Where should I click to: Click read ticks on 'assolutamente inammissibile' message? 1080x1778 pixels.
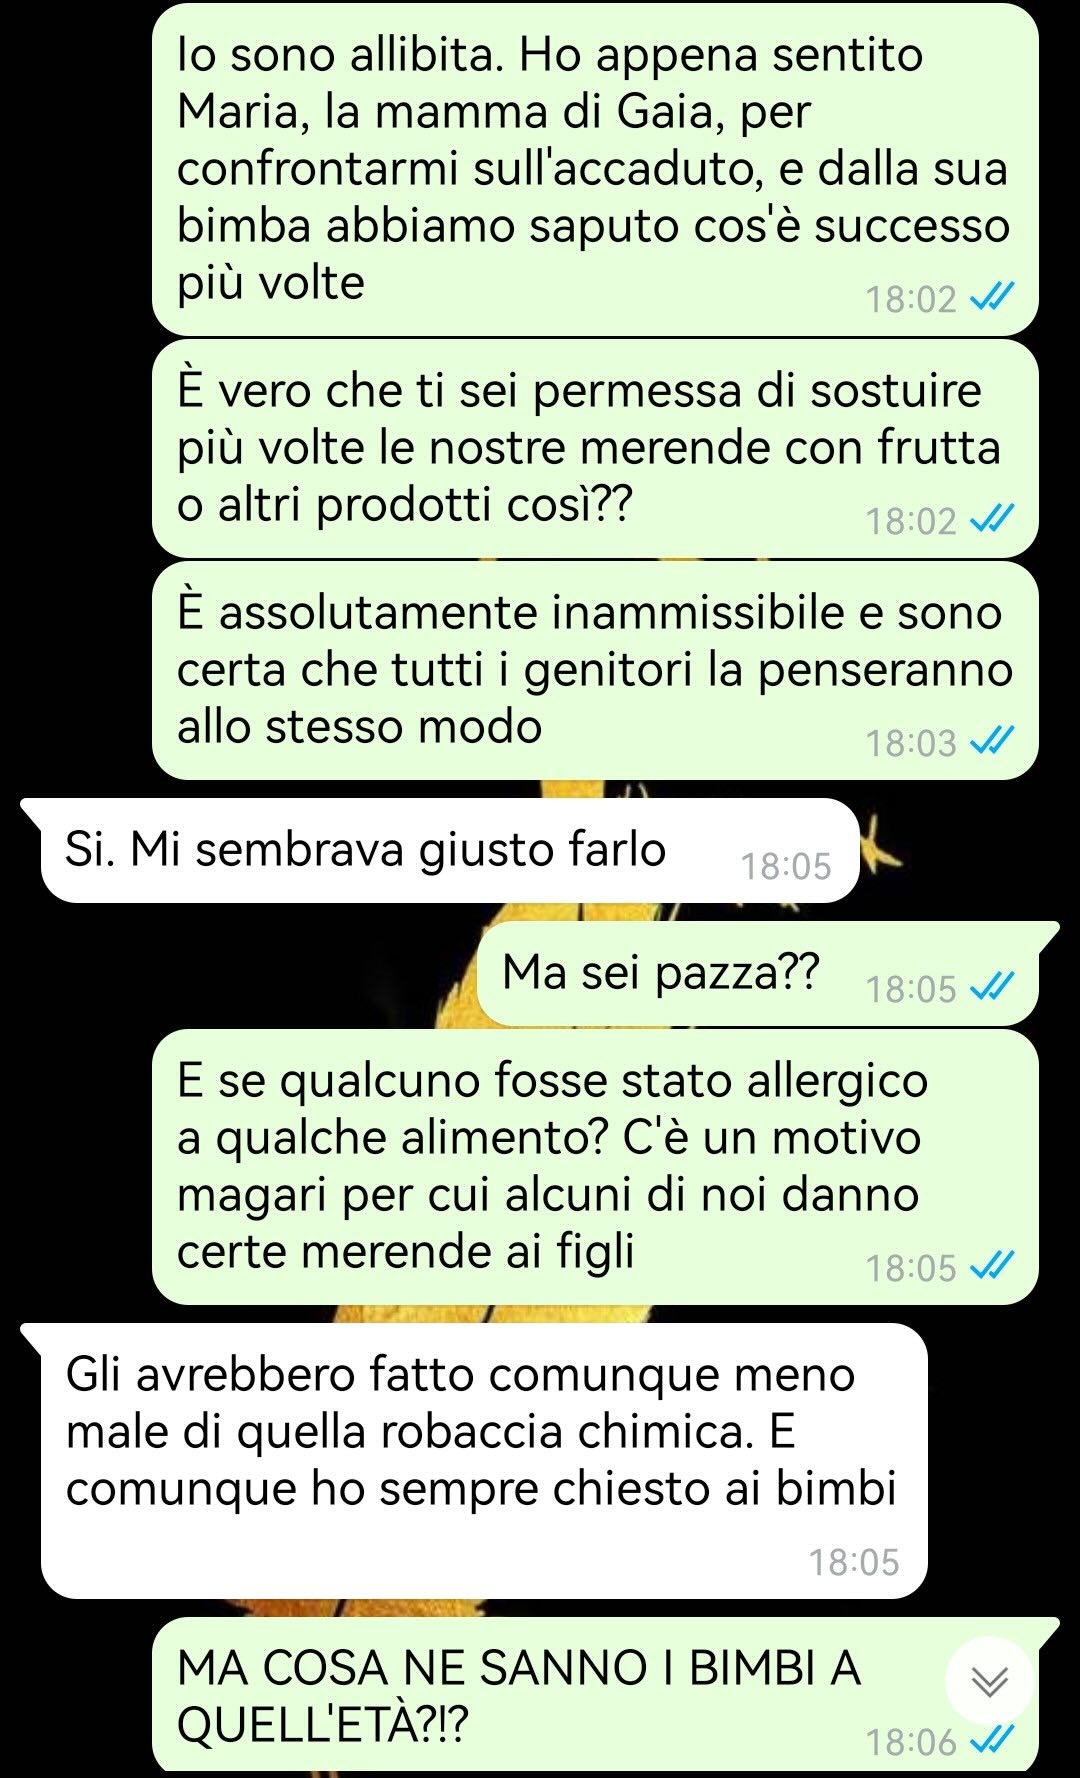tap(993, 741)
